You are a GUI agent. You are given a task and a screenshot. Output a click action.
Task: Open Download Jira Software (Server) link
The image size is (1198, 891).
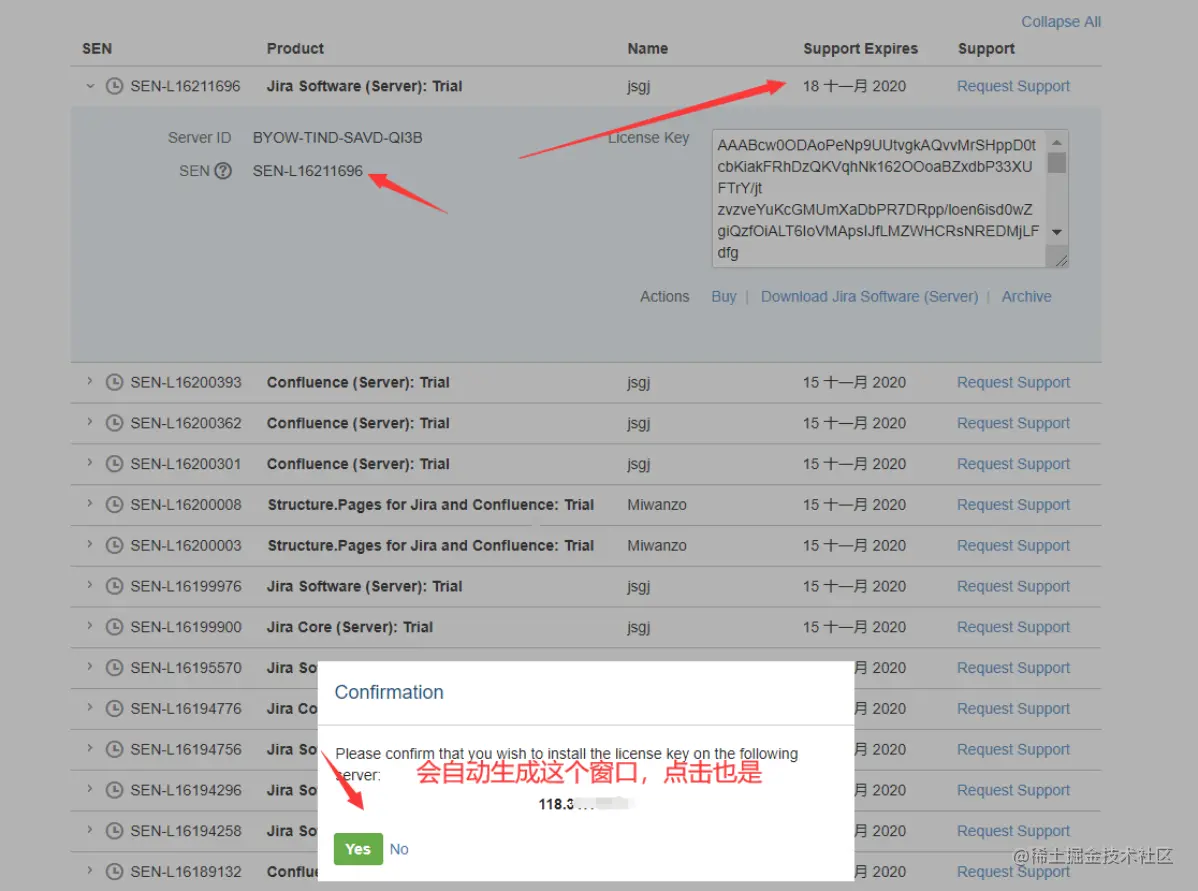coord(869,296)
